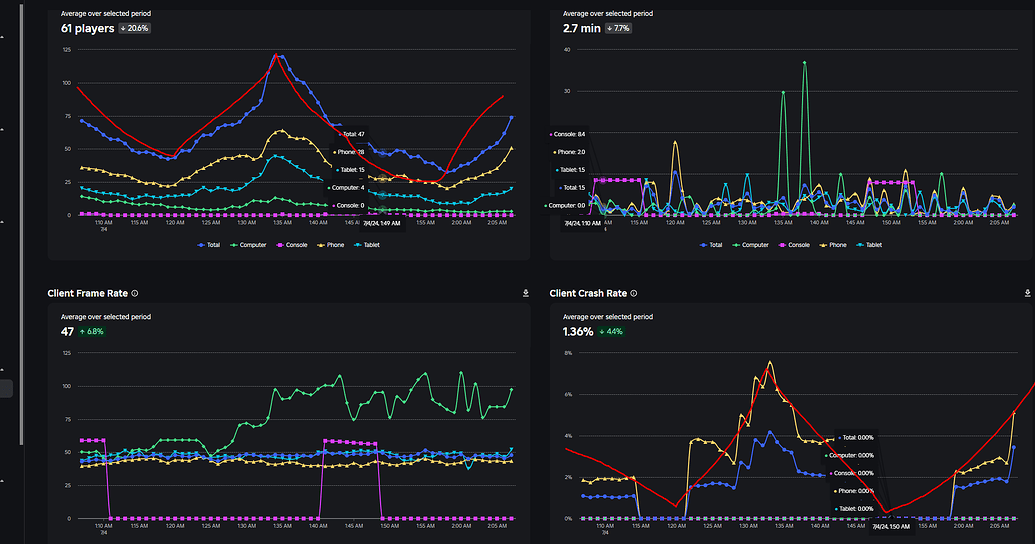This screenshot has height=544, width=1035.
Task: Click 'Average over selected period' above 61 players
Action: pos(106,13)
